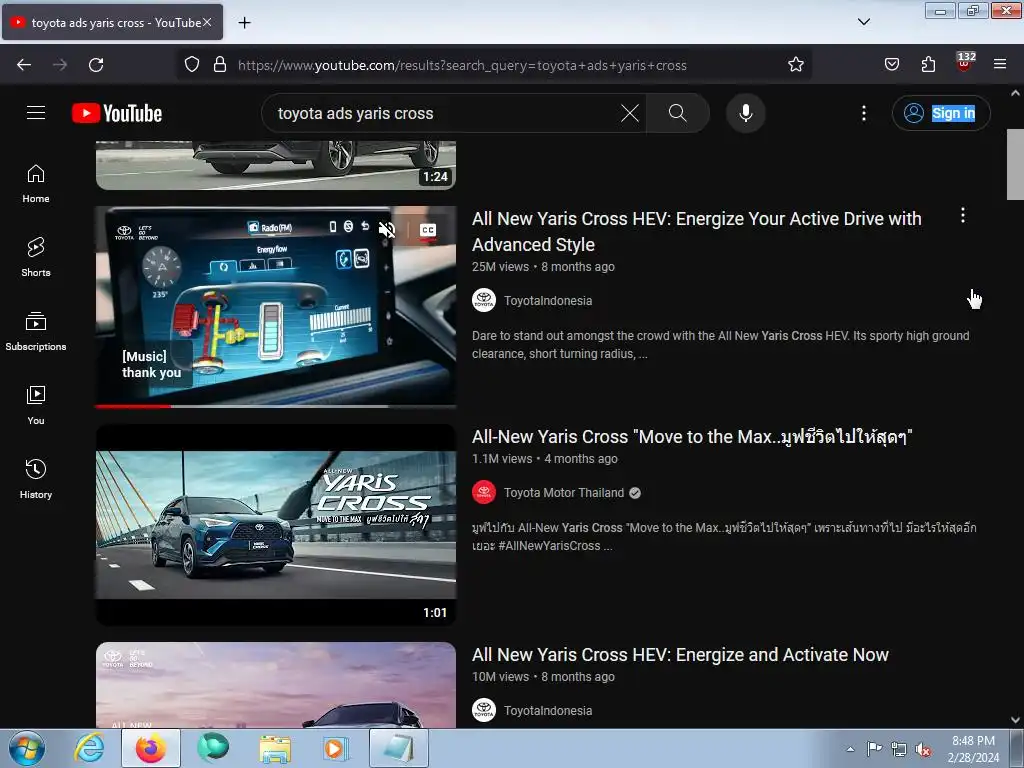
Task: Click the YouTube logo
Action: pyautogui.click(x=117, y=113)
